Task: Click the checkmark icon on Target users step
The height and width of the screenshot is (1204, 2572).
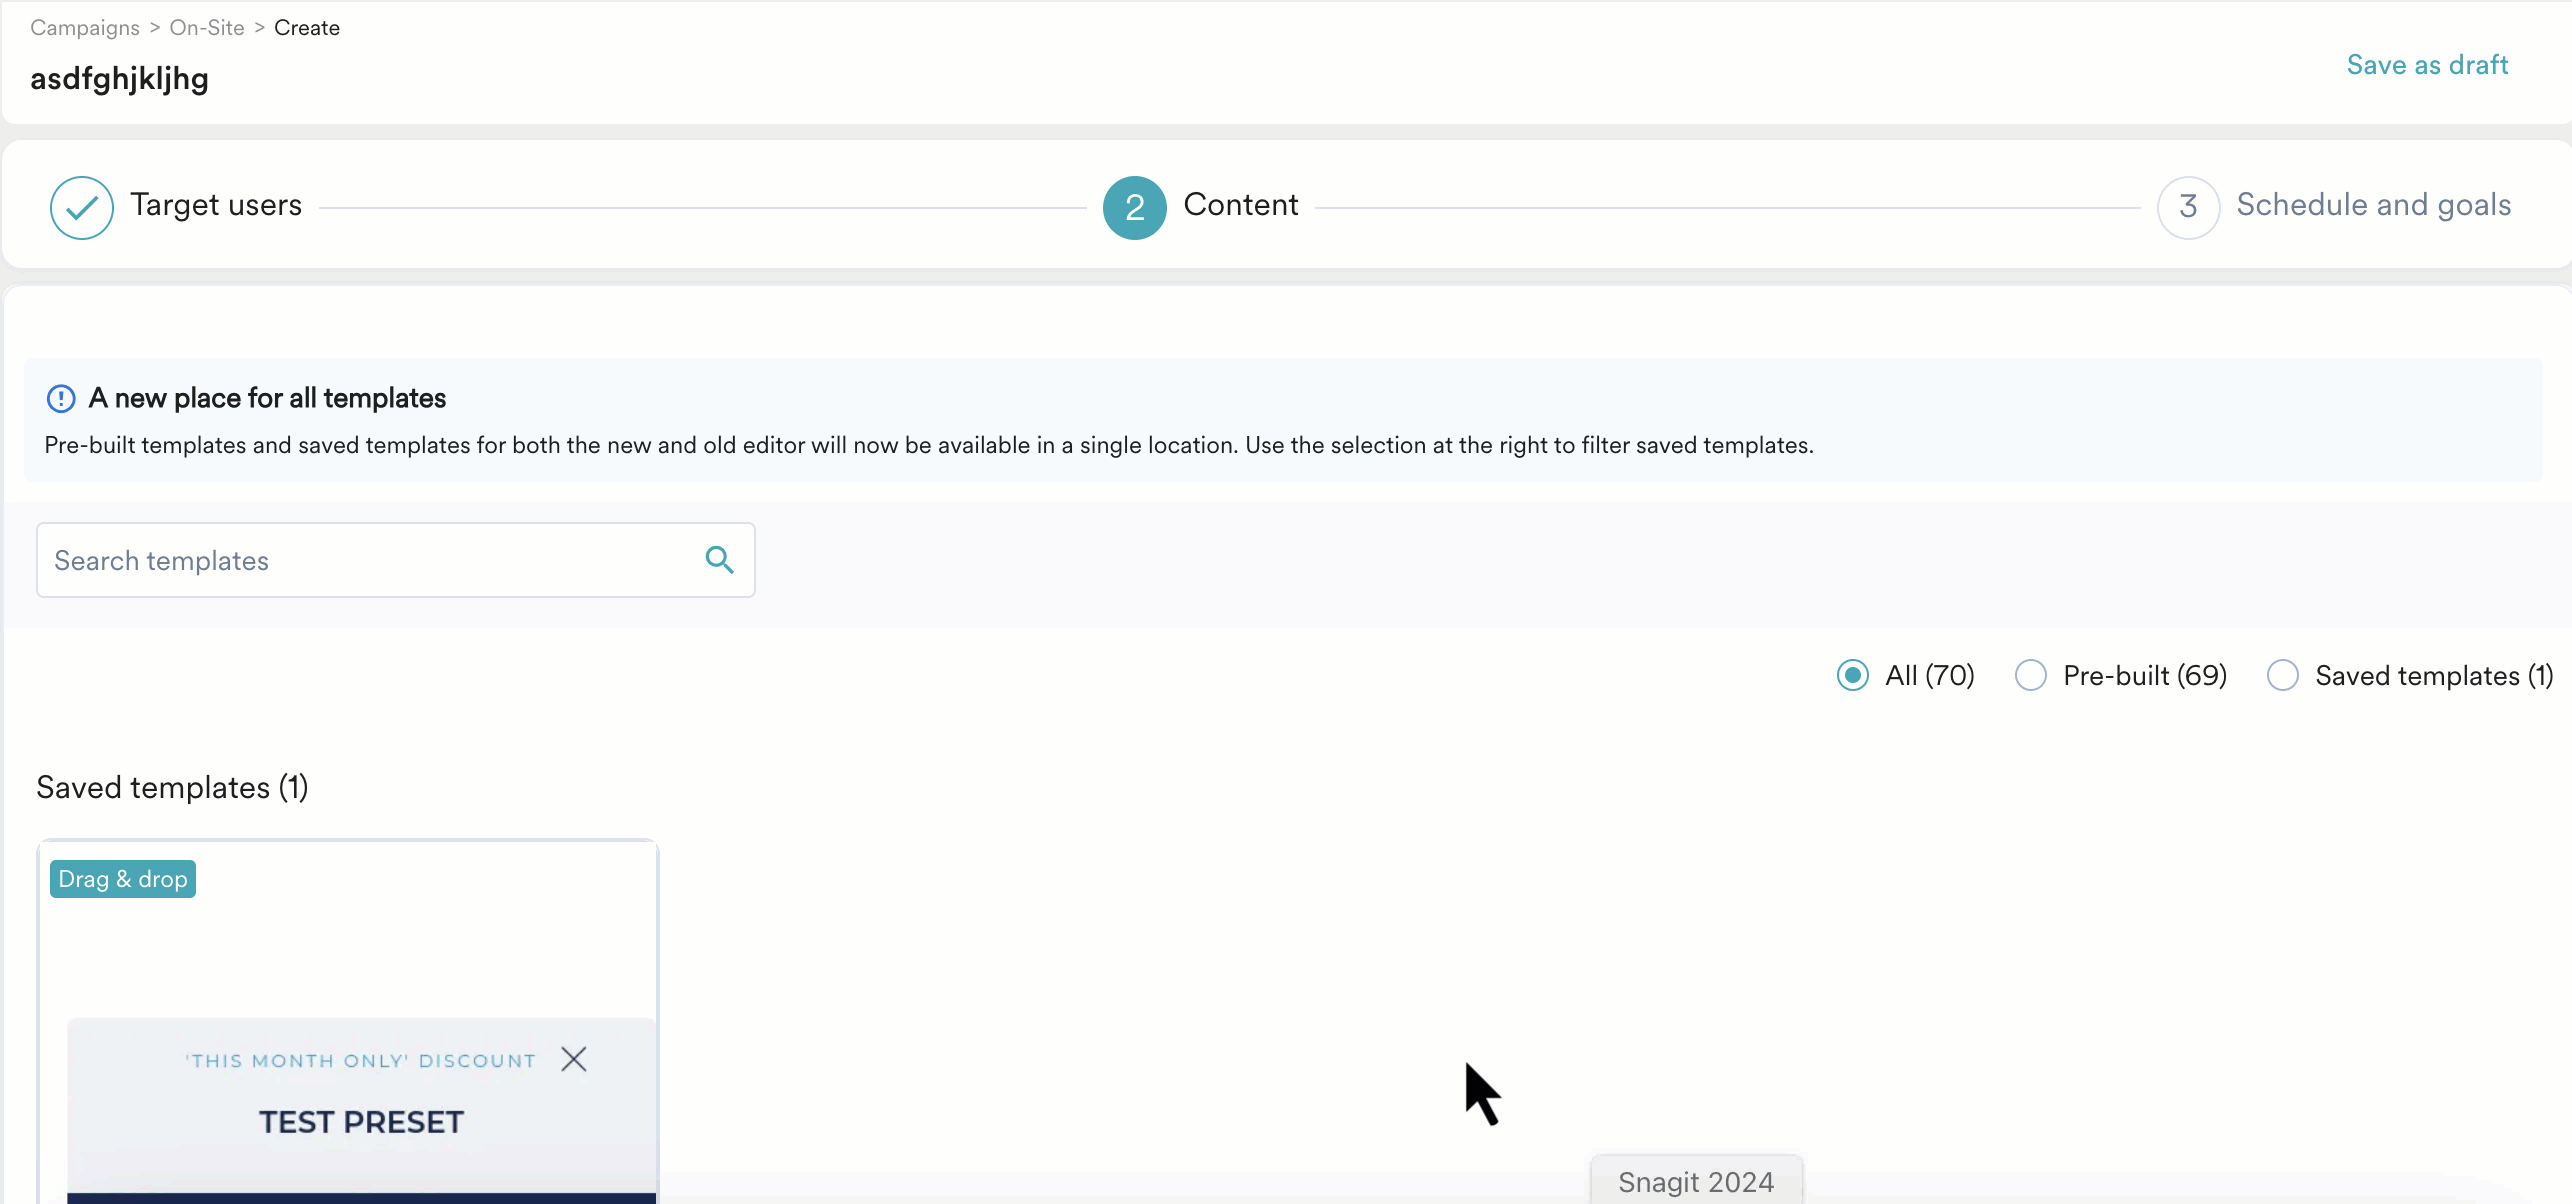Action: pos(81,206)
